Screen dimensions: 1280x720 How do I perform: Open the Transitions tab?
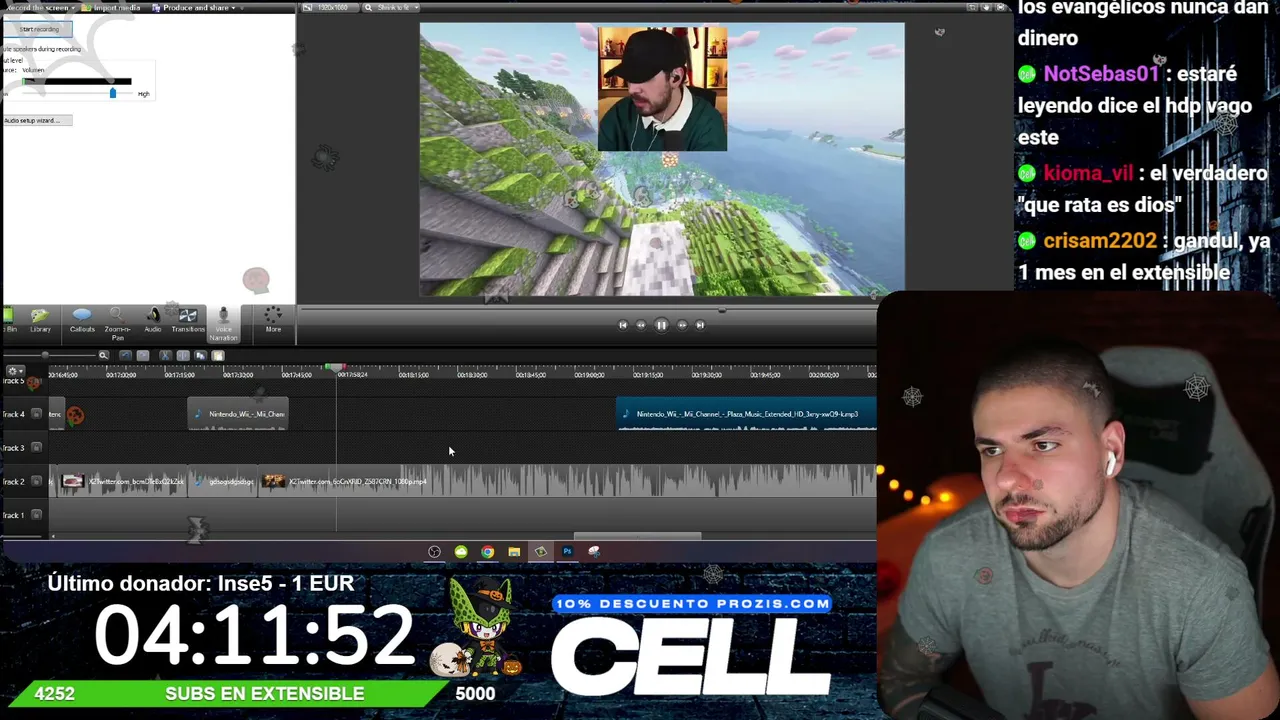click(188, 320)
